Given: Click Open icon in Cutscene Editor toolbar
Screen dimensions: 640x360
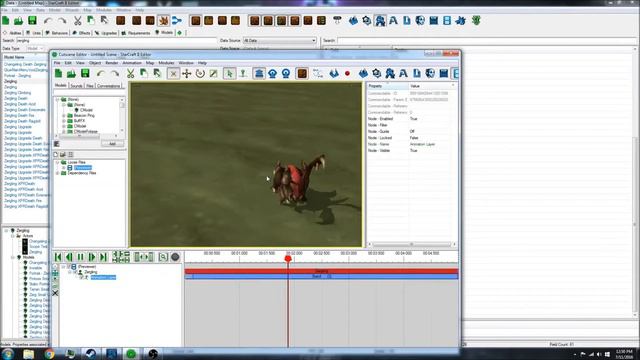Looking at the screenshot, I should (71, 73).
